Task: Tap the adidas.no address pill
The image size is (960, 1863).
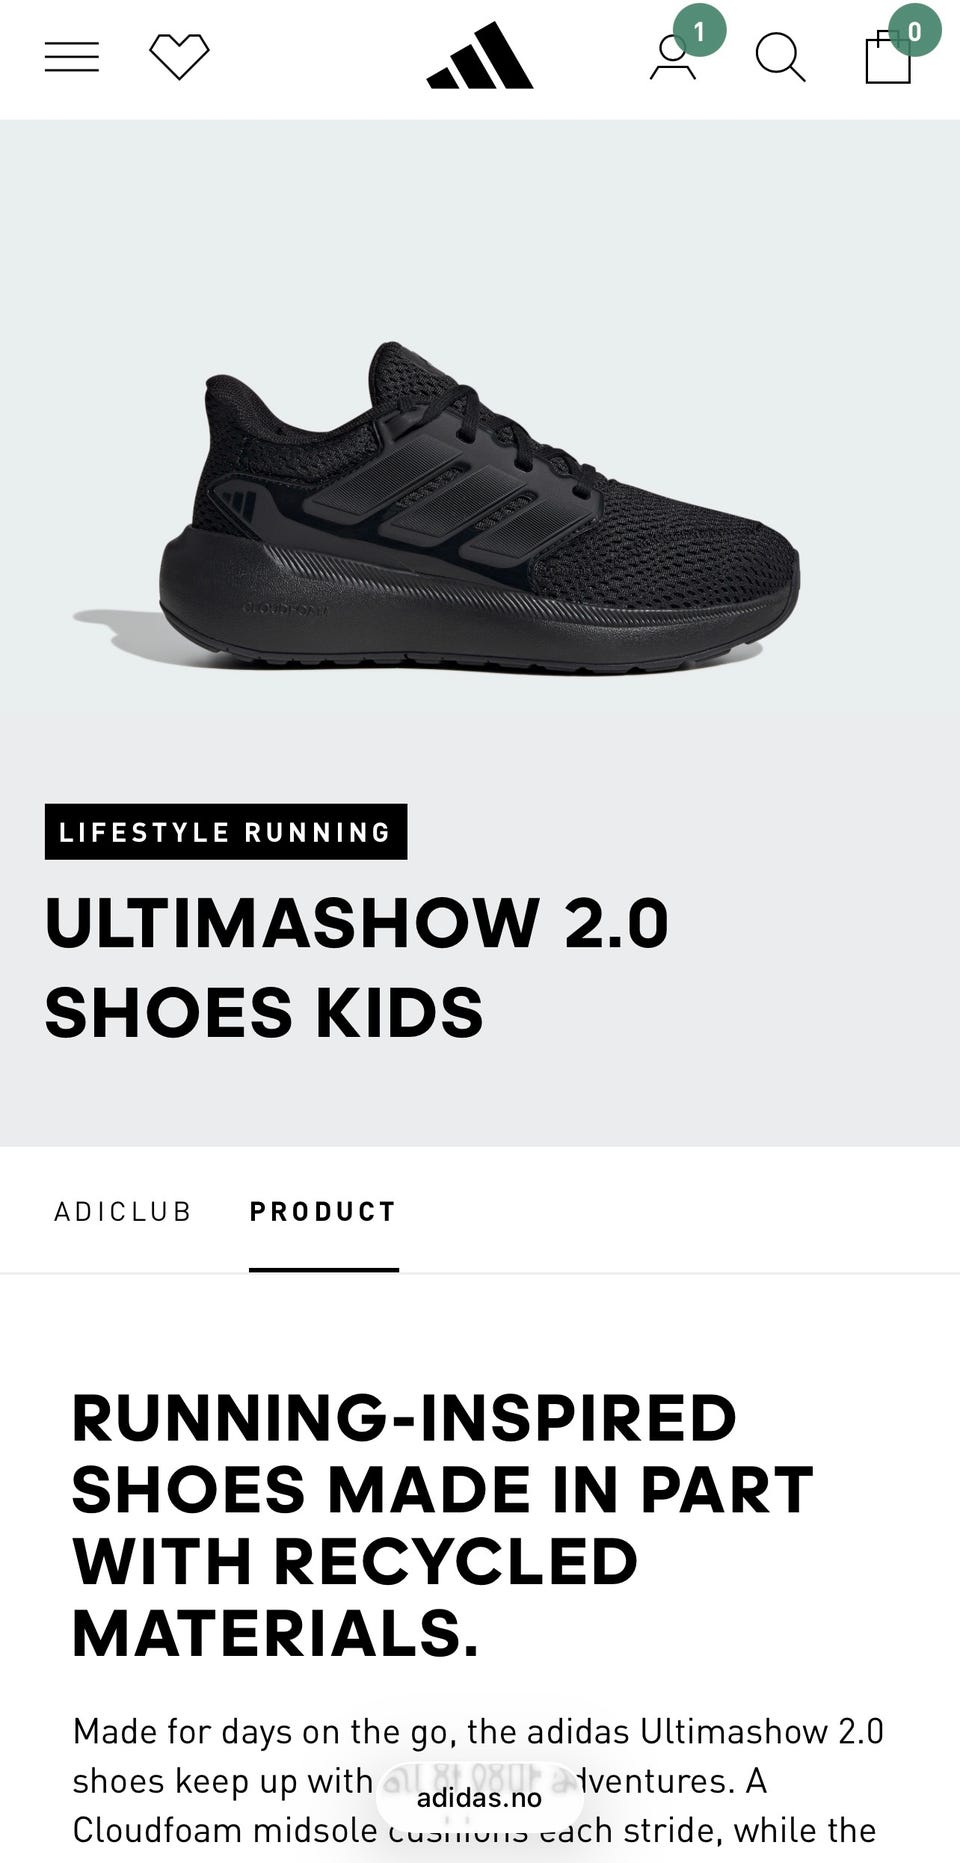Action: [480, 1797]
